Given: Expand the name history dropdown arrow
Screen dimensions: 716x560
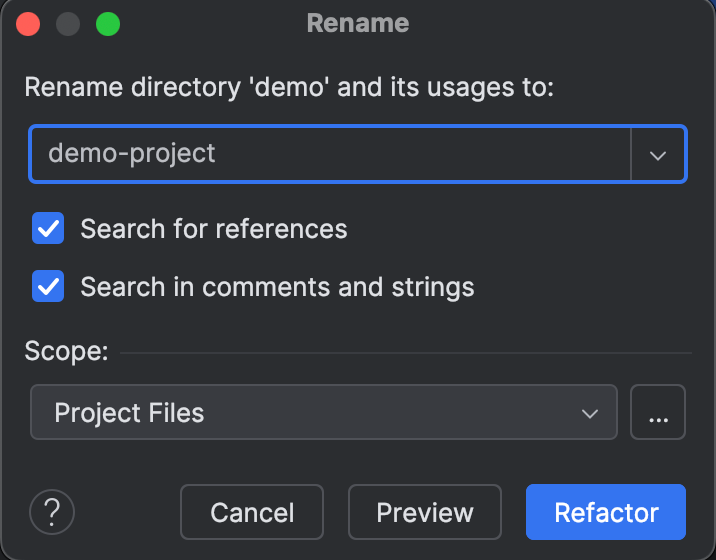Looking at the screenshot, I should point(658,154).
